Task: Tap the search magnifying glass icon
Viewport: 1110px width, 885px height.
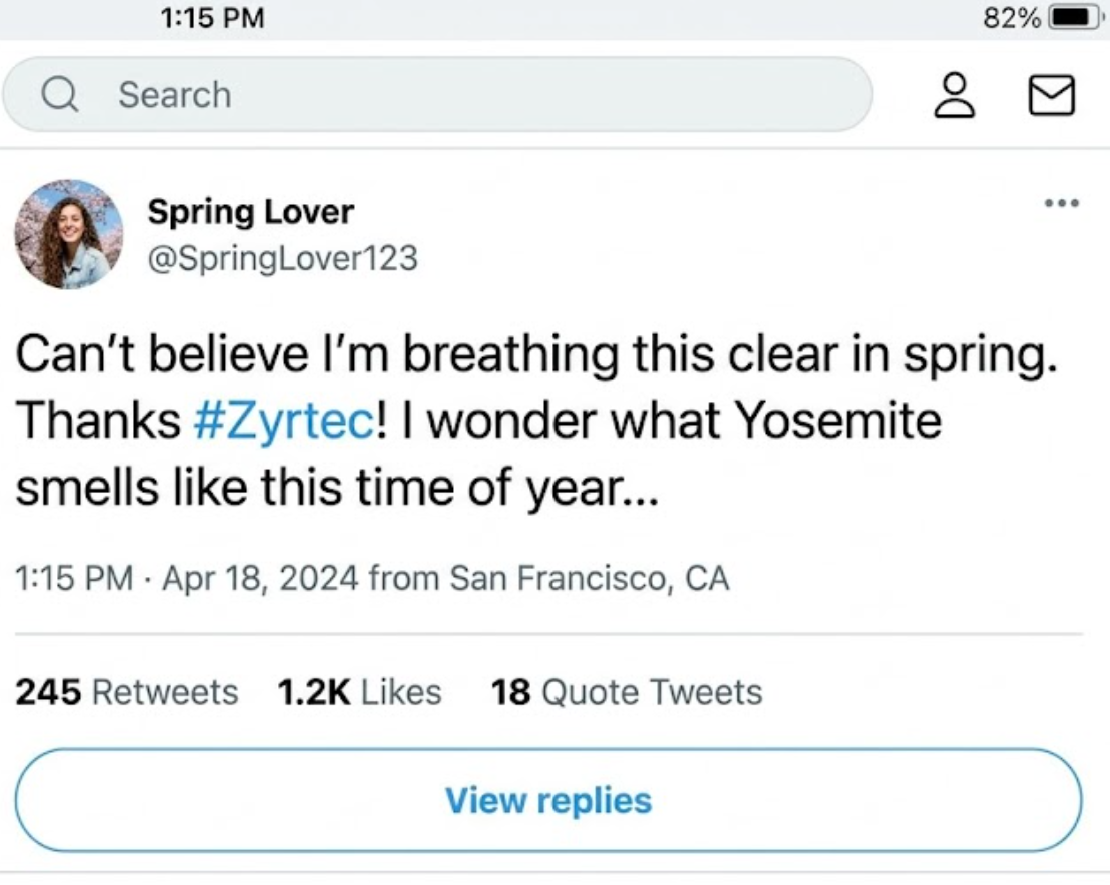Action: [59, 95]
